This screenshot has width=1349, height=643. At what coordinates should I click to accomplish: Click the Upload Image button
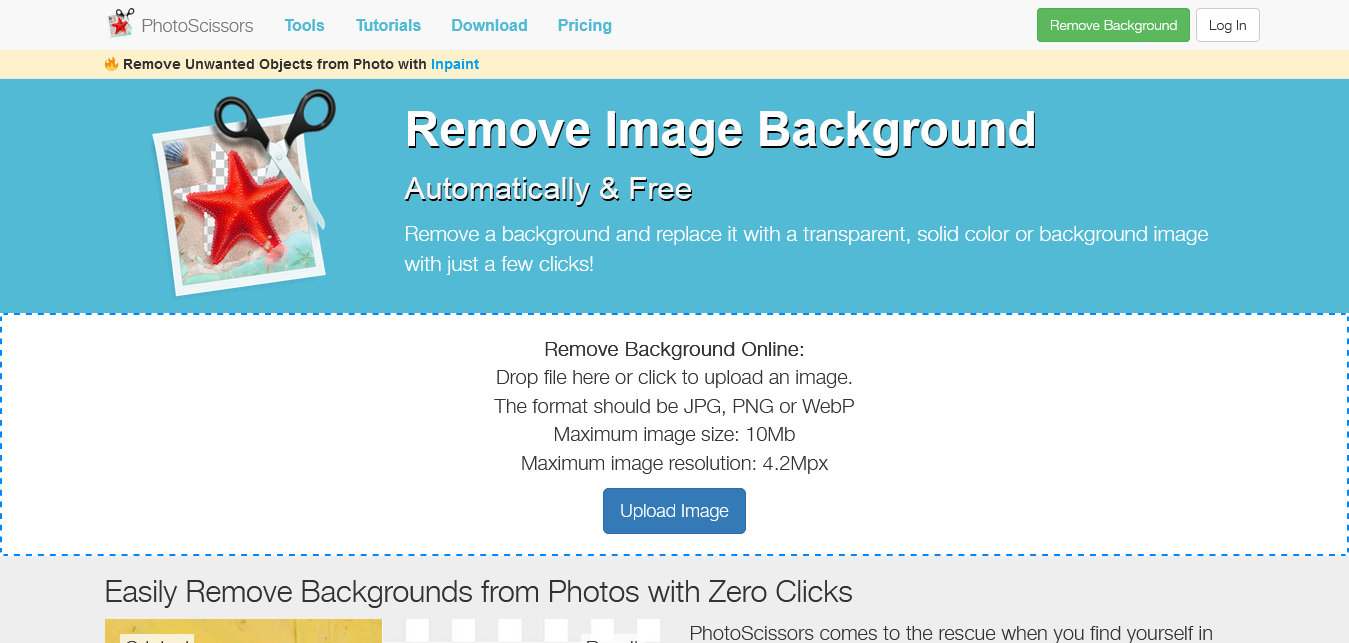pos(674,511)
